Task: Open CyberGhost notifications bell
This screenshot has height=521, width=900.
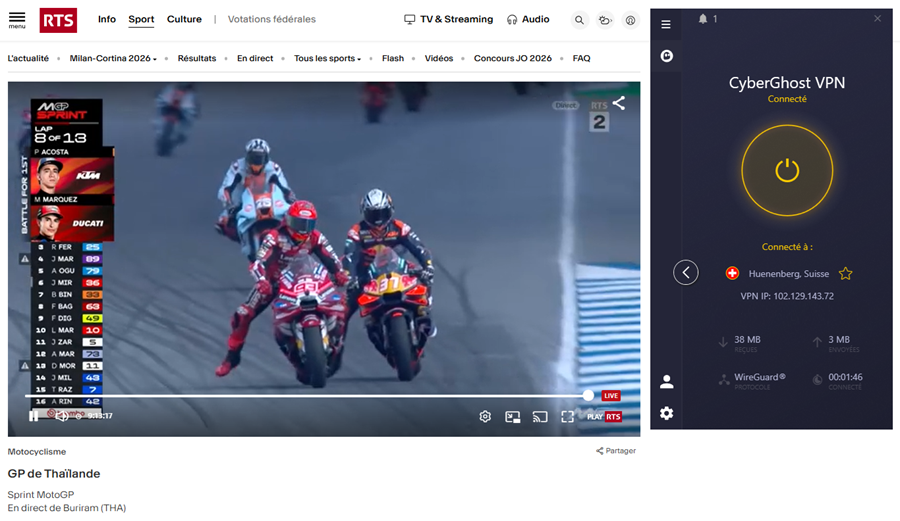Action: click(703, 19)
